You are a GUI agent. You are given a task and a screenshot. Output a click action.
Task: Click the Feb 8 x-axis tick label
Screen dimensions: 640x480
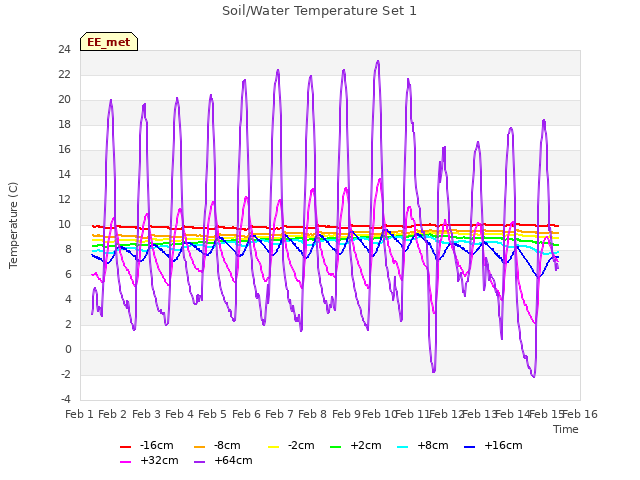pos(312,414)
